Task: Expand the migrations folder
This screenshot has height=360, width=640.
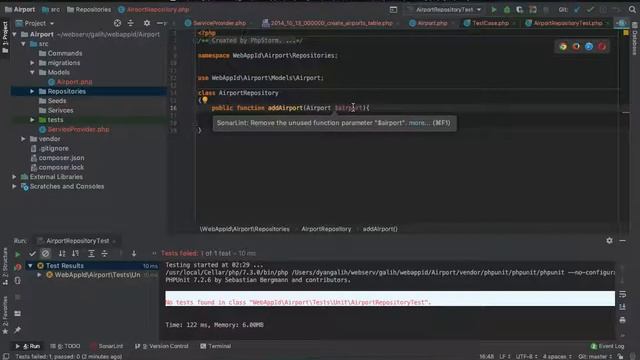Action: [32, 63]
